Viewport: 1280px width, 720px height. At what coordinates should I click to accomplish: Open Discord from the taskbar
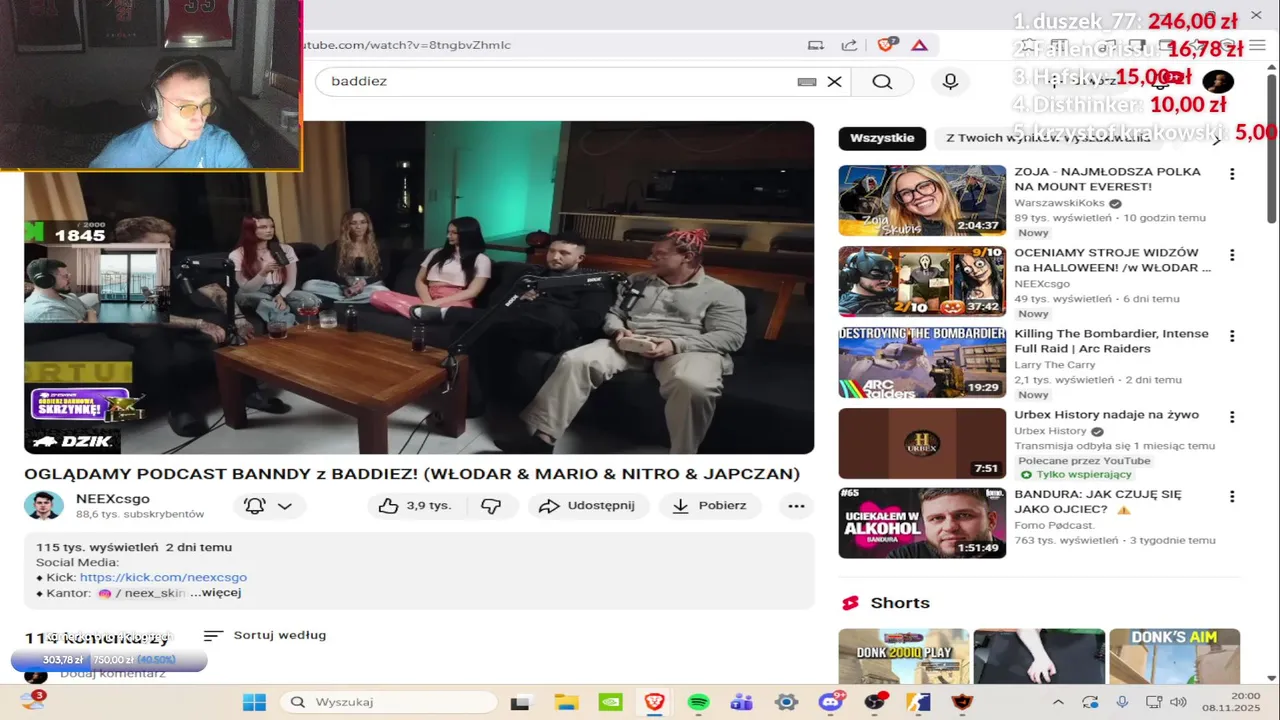(831, 702)
